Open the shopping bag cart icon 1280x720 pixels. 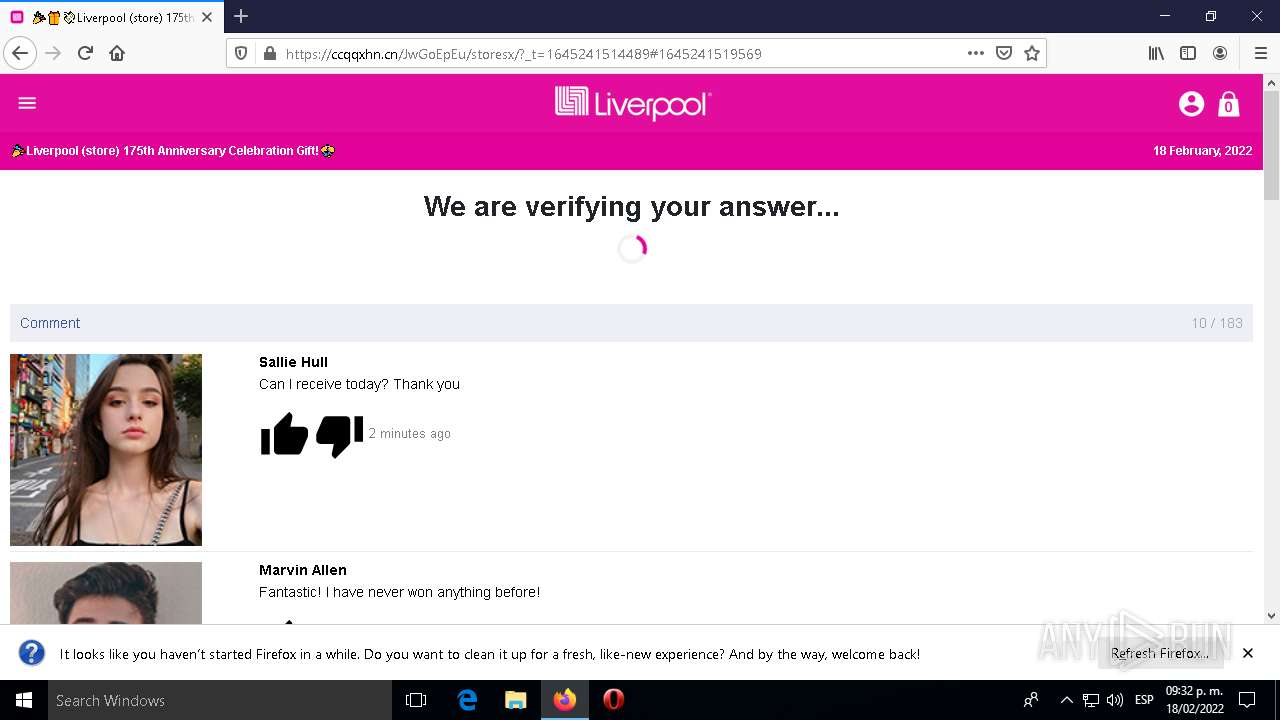tap(1229, 104)
